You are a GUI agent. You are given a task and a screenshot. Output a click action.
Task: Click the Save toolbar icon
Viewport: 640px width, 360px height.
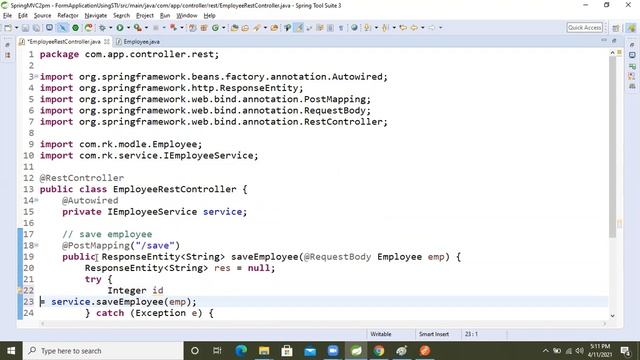[25, 28]
